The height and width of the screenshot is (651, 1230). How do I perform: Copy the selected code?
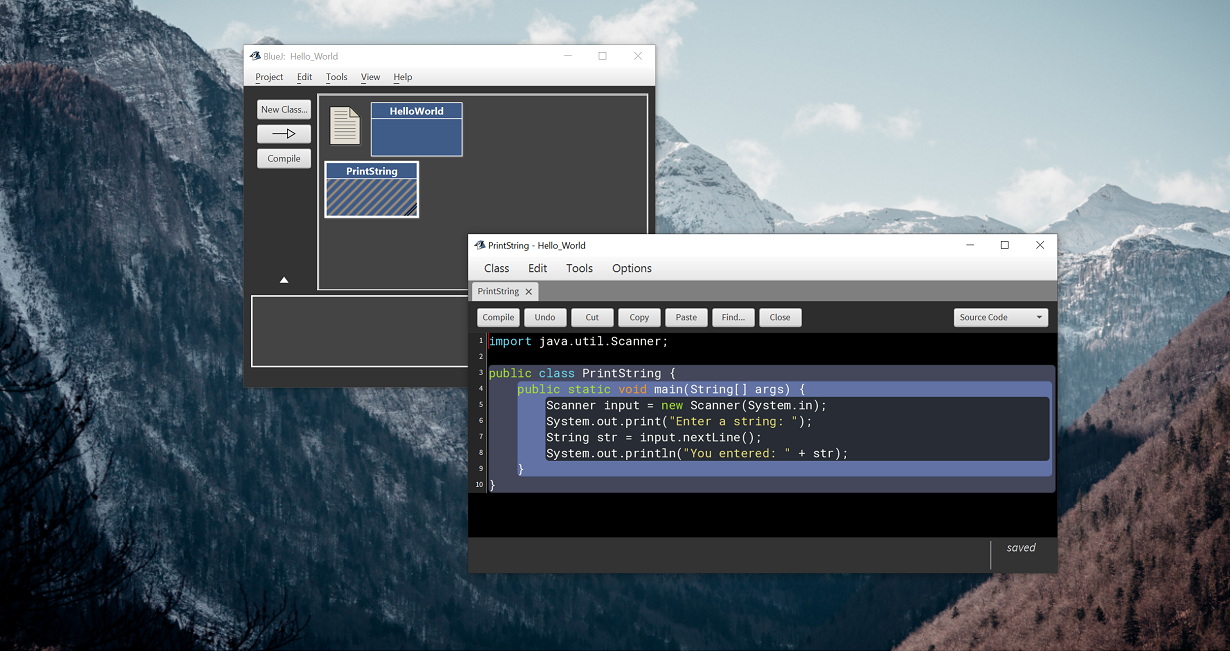point(638,317)
